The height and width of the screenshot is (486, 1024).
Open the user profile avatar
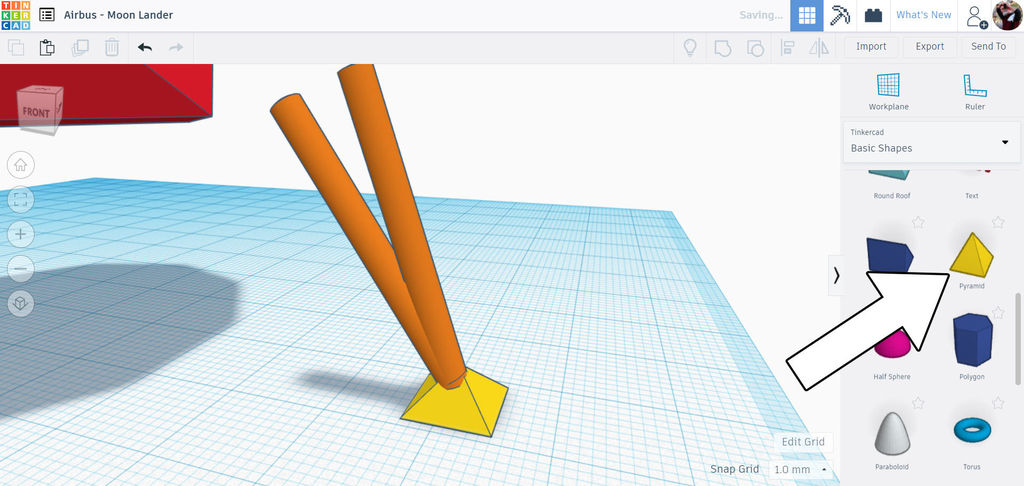1008,15
